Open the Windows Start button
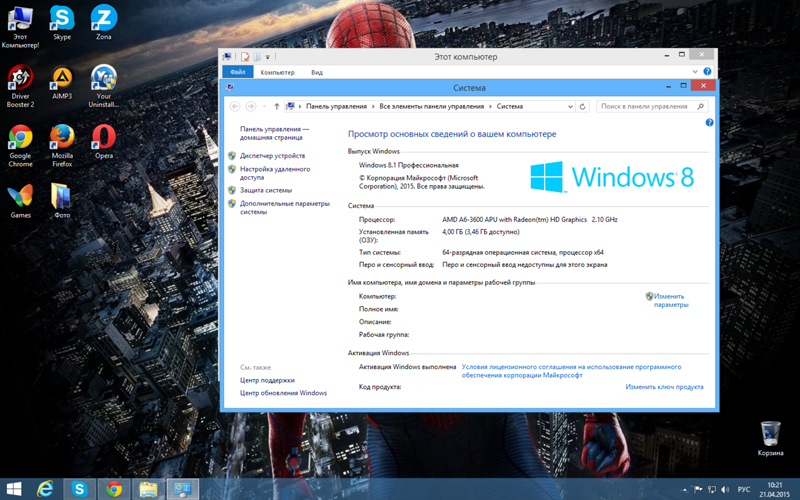The image size is (800, 500). click(x=14, y=489)
